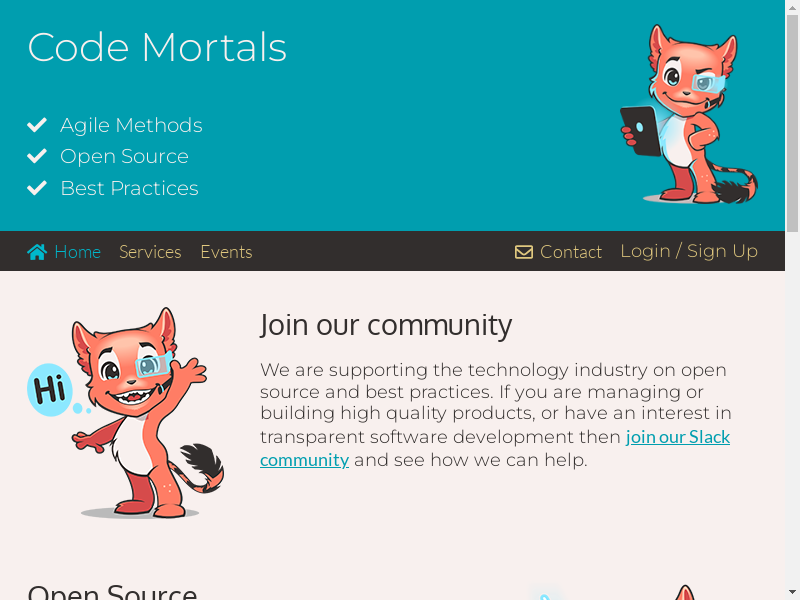800x600 pixels.
Task: Click checkmark icon beside Agile Methods
Action: click(37, 125)
